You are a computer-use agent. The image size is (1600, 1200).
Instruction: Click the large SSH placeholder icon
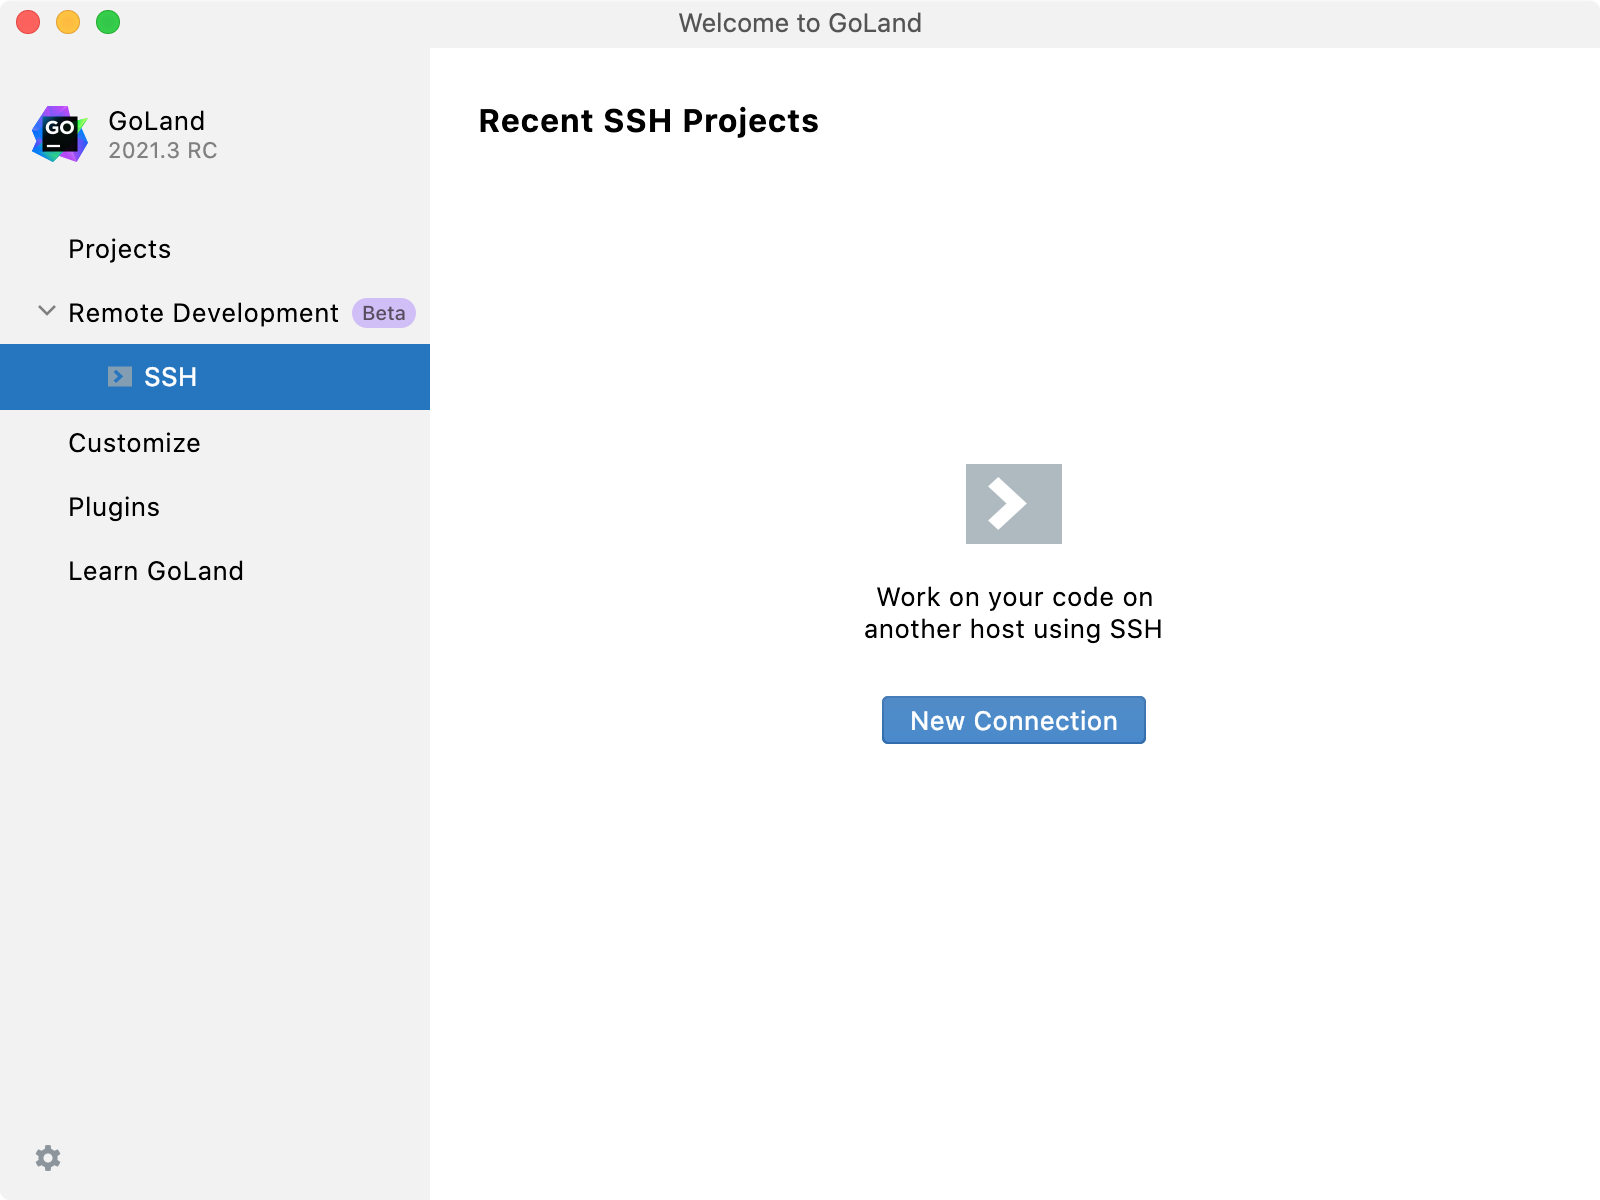[x=1013, y=504]
